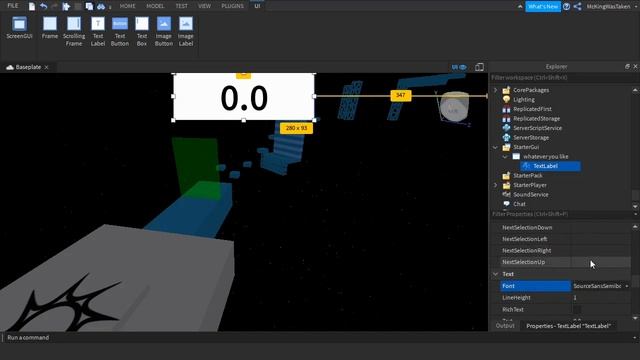Switch to the MODEL ribbon tab

pyautogui.click(x=155, y=6)
